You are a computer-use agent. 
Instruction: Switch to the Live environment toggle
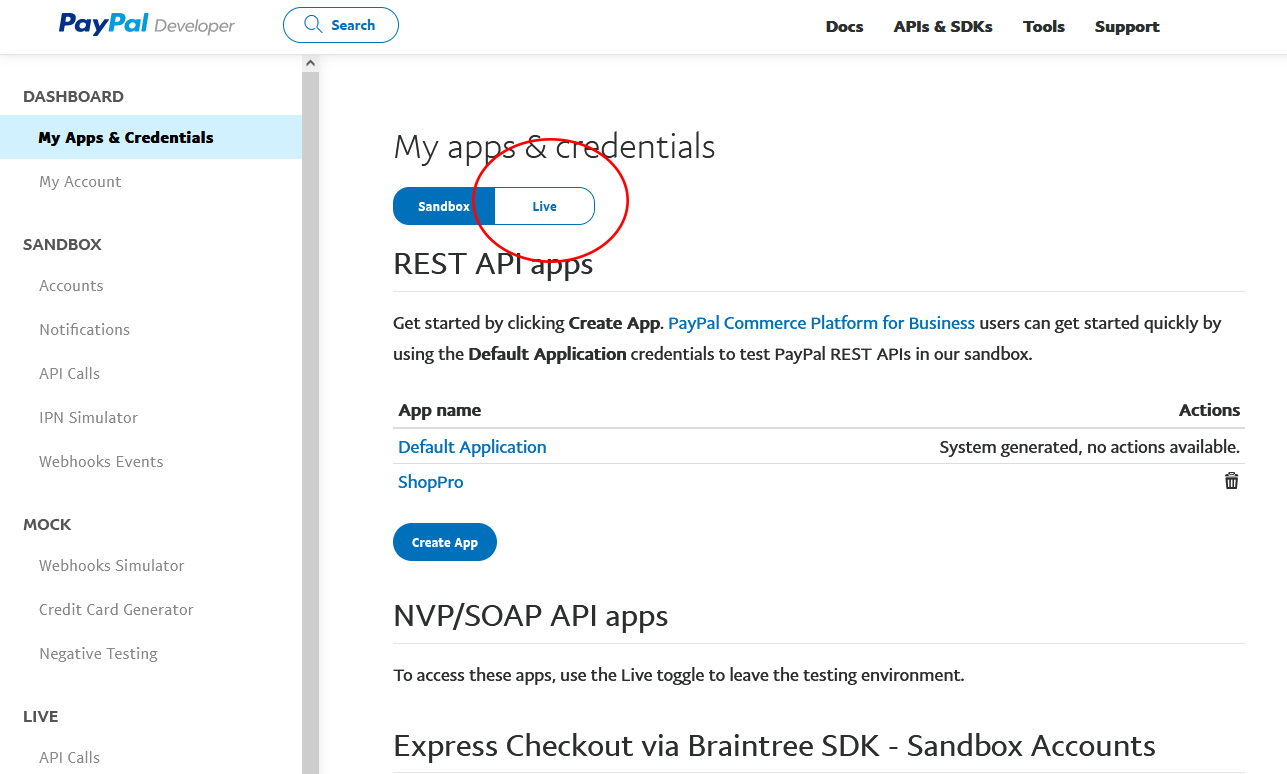point(544,206)
